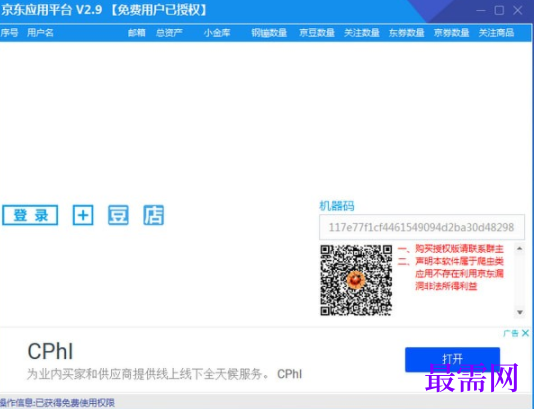Click the 东券数量 column header
The image size is (537, 409).
click(x=407, y=33)
